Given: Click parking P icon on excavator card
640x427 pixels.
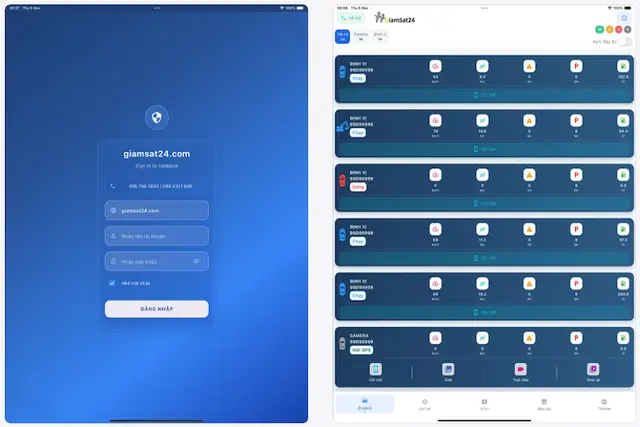Looking at the screenshot, I should click(x=576, y=120).
